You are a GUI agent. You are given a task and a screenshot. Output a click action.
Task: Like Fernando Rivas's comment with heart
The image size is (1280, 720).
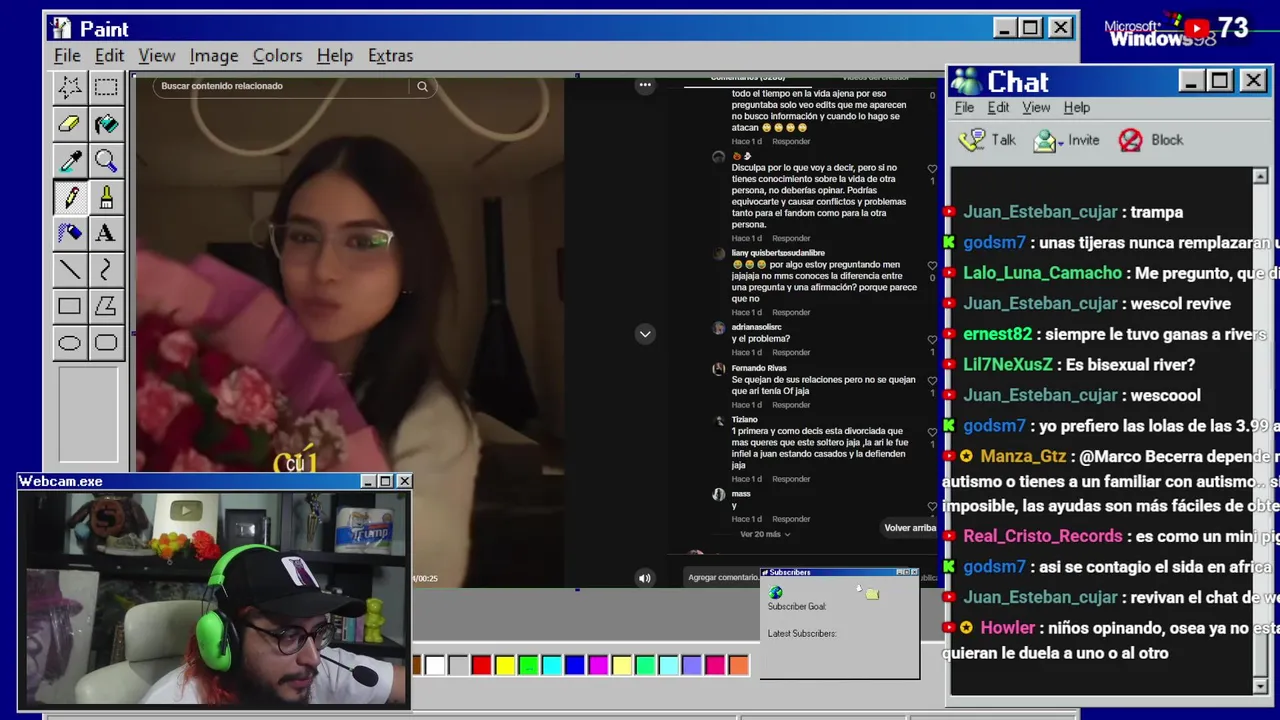(x=932, y=380)
